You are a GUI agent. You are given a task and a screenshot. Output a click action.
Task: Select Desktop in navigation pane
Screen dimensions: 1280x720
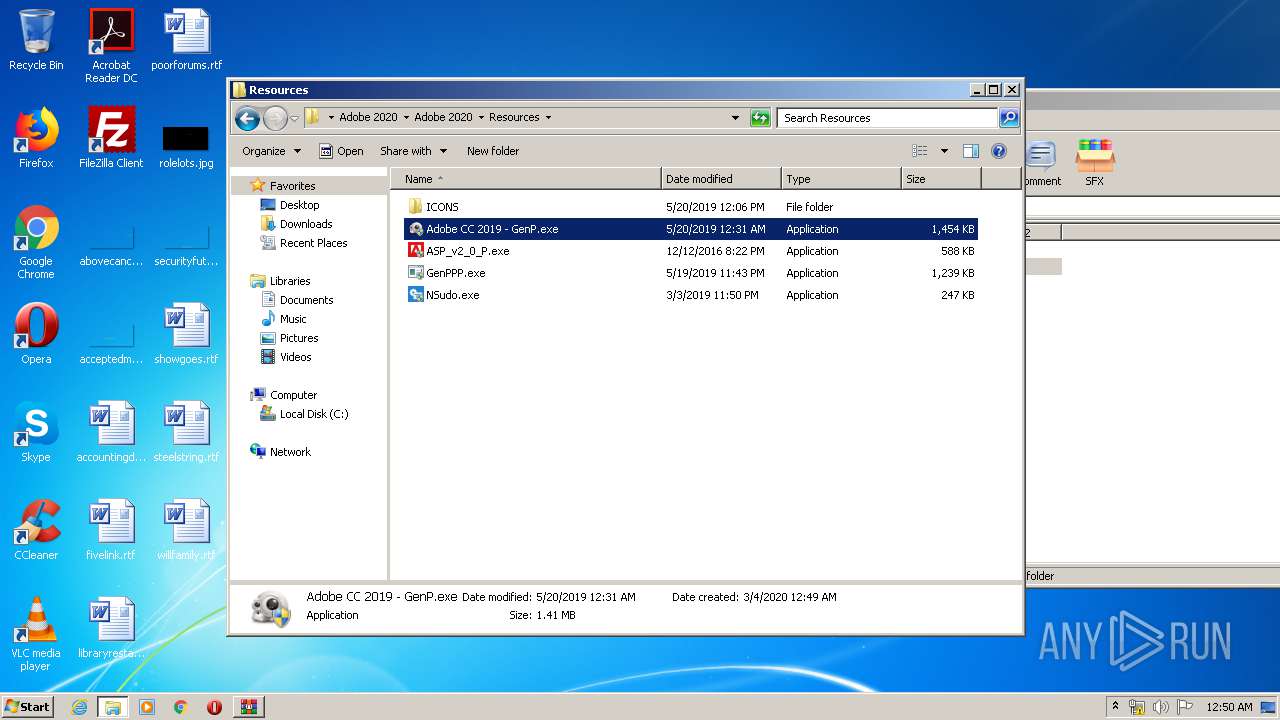pos(299,205)
